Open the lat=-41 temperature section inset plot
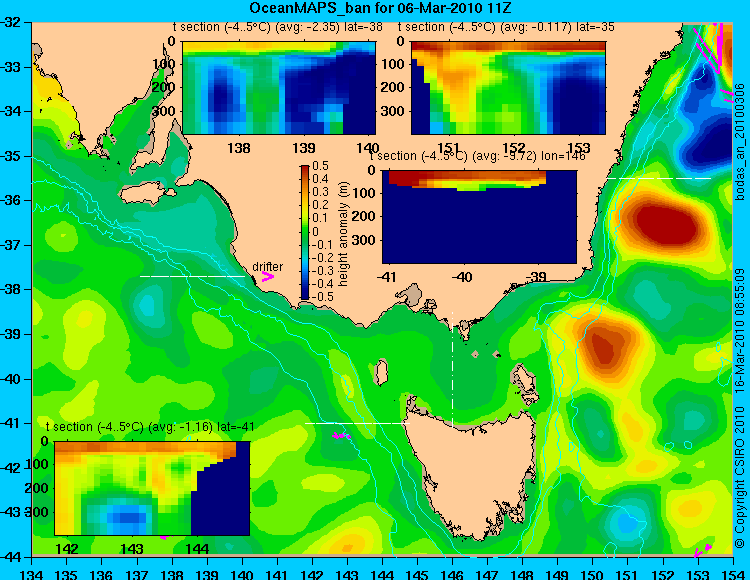This screenshot has height=580, width=750. [152, 488]
